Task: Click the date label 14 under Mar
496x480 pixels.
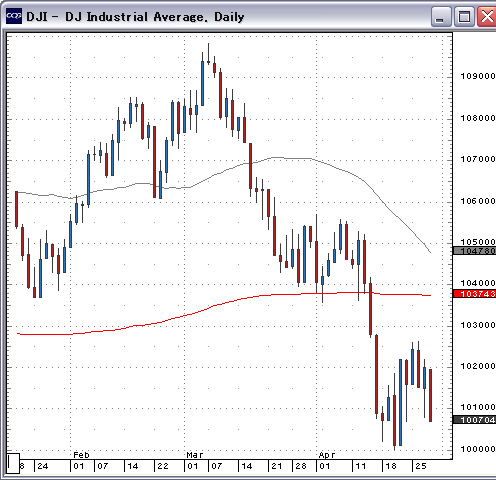Action: pos(247,466)
